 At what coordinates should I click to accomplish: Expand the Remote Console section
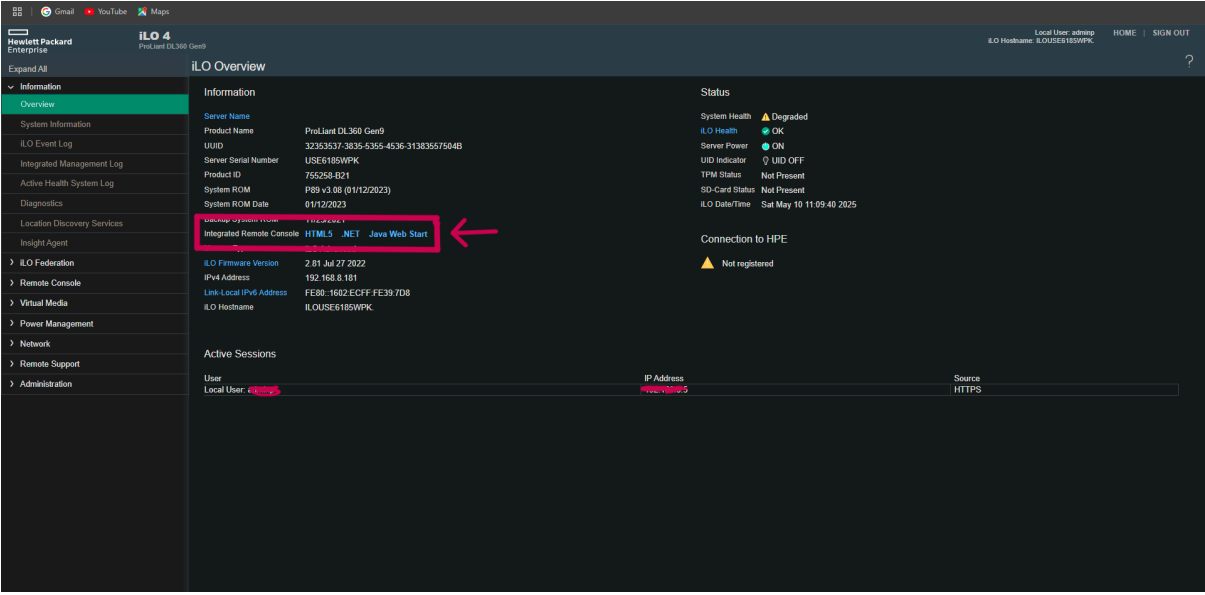click(11, 283)
